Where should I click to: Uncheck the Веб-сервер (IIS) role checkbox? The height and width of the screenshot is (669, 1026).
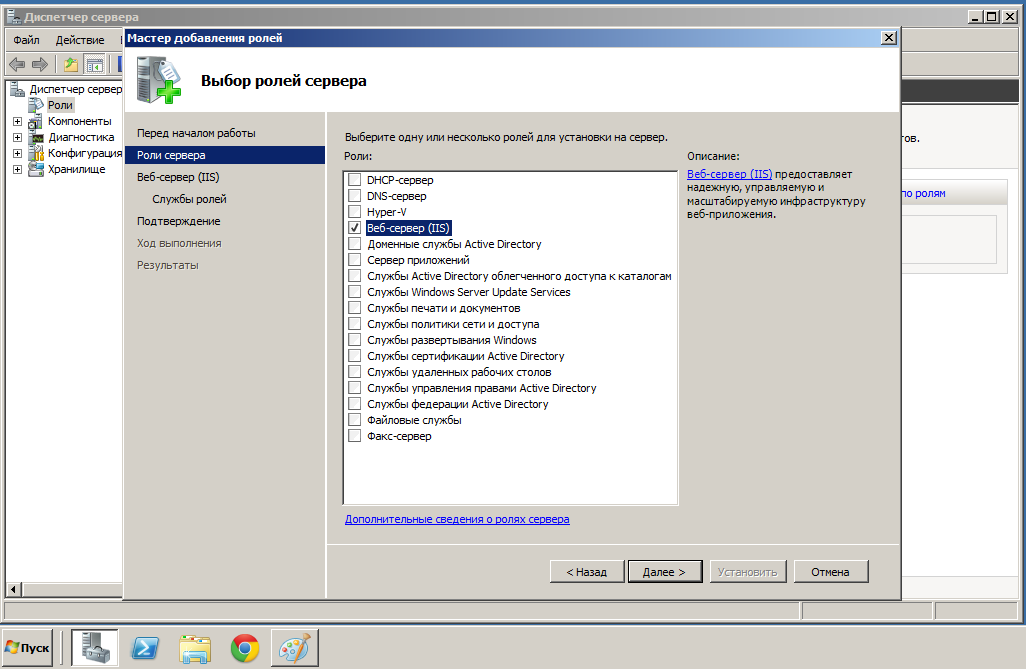pyautogui.click(x=354, y=228)
